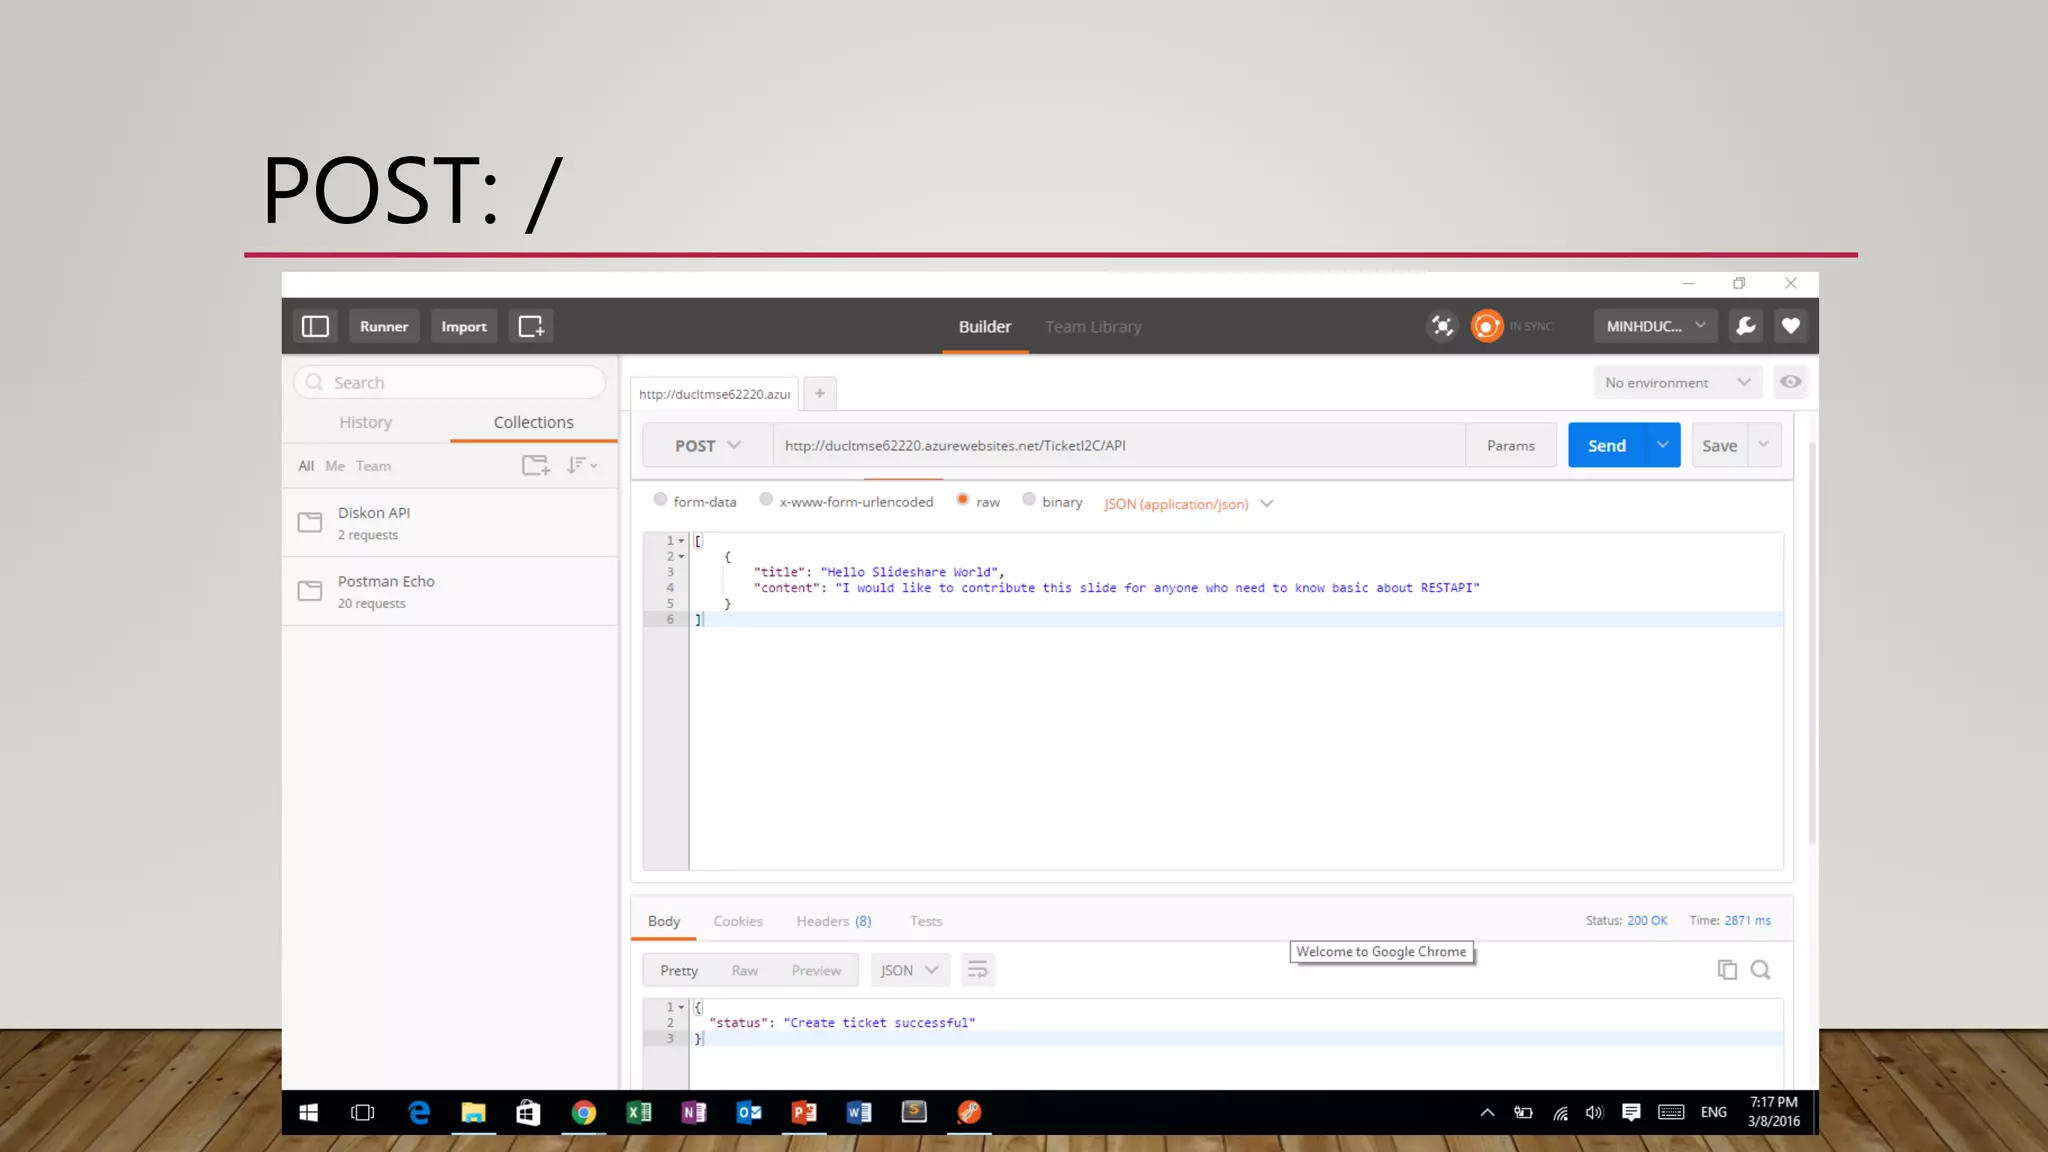Select the x-www-form-urlencoded radio option
The width and height of the screenshot is (2048, 1152).
(766, 500)
